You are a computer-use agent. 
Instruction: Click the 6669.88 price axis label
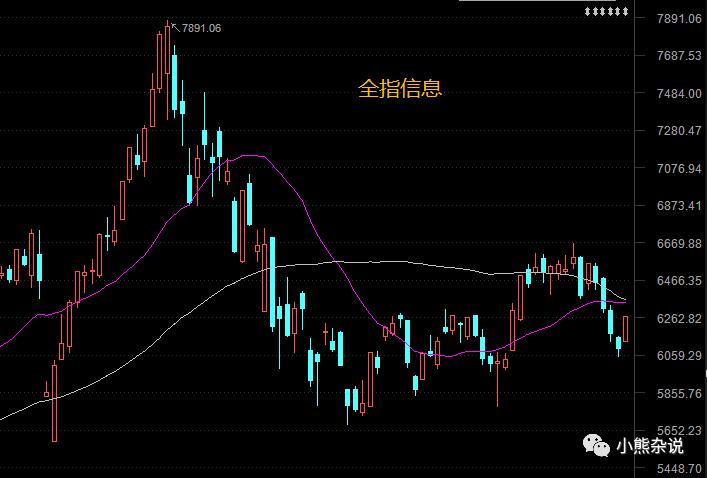(x=679, y=244)
